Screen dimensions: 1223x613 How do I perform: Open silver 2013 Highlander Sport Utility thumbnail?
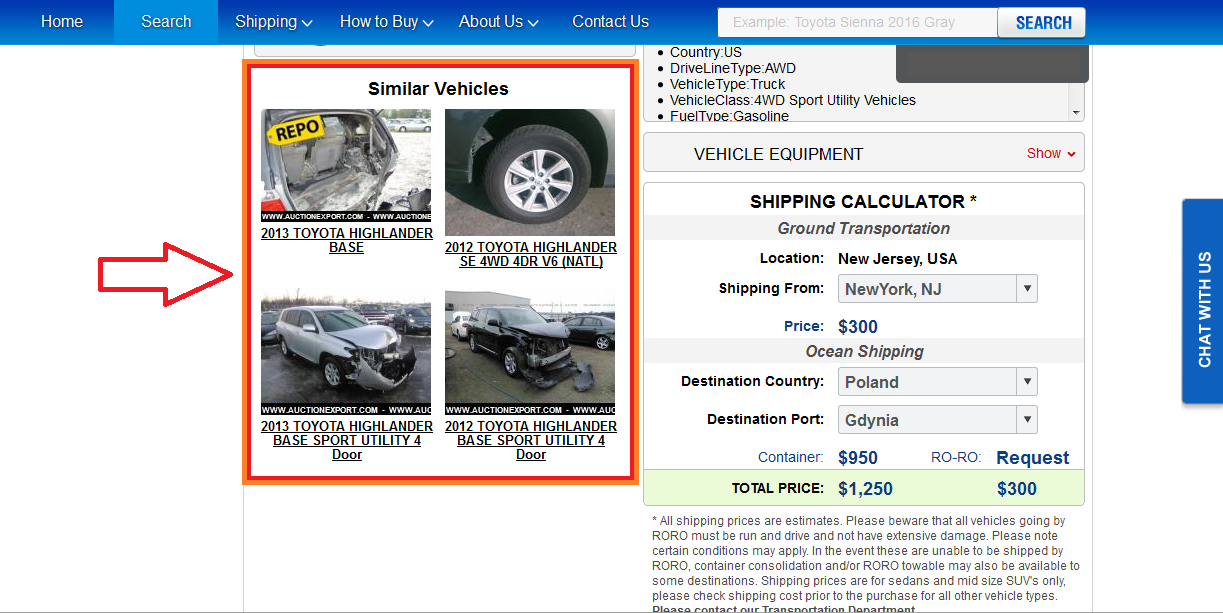click(x=346, y=353)
